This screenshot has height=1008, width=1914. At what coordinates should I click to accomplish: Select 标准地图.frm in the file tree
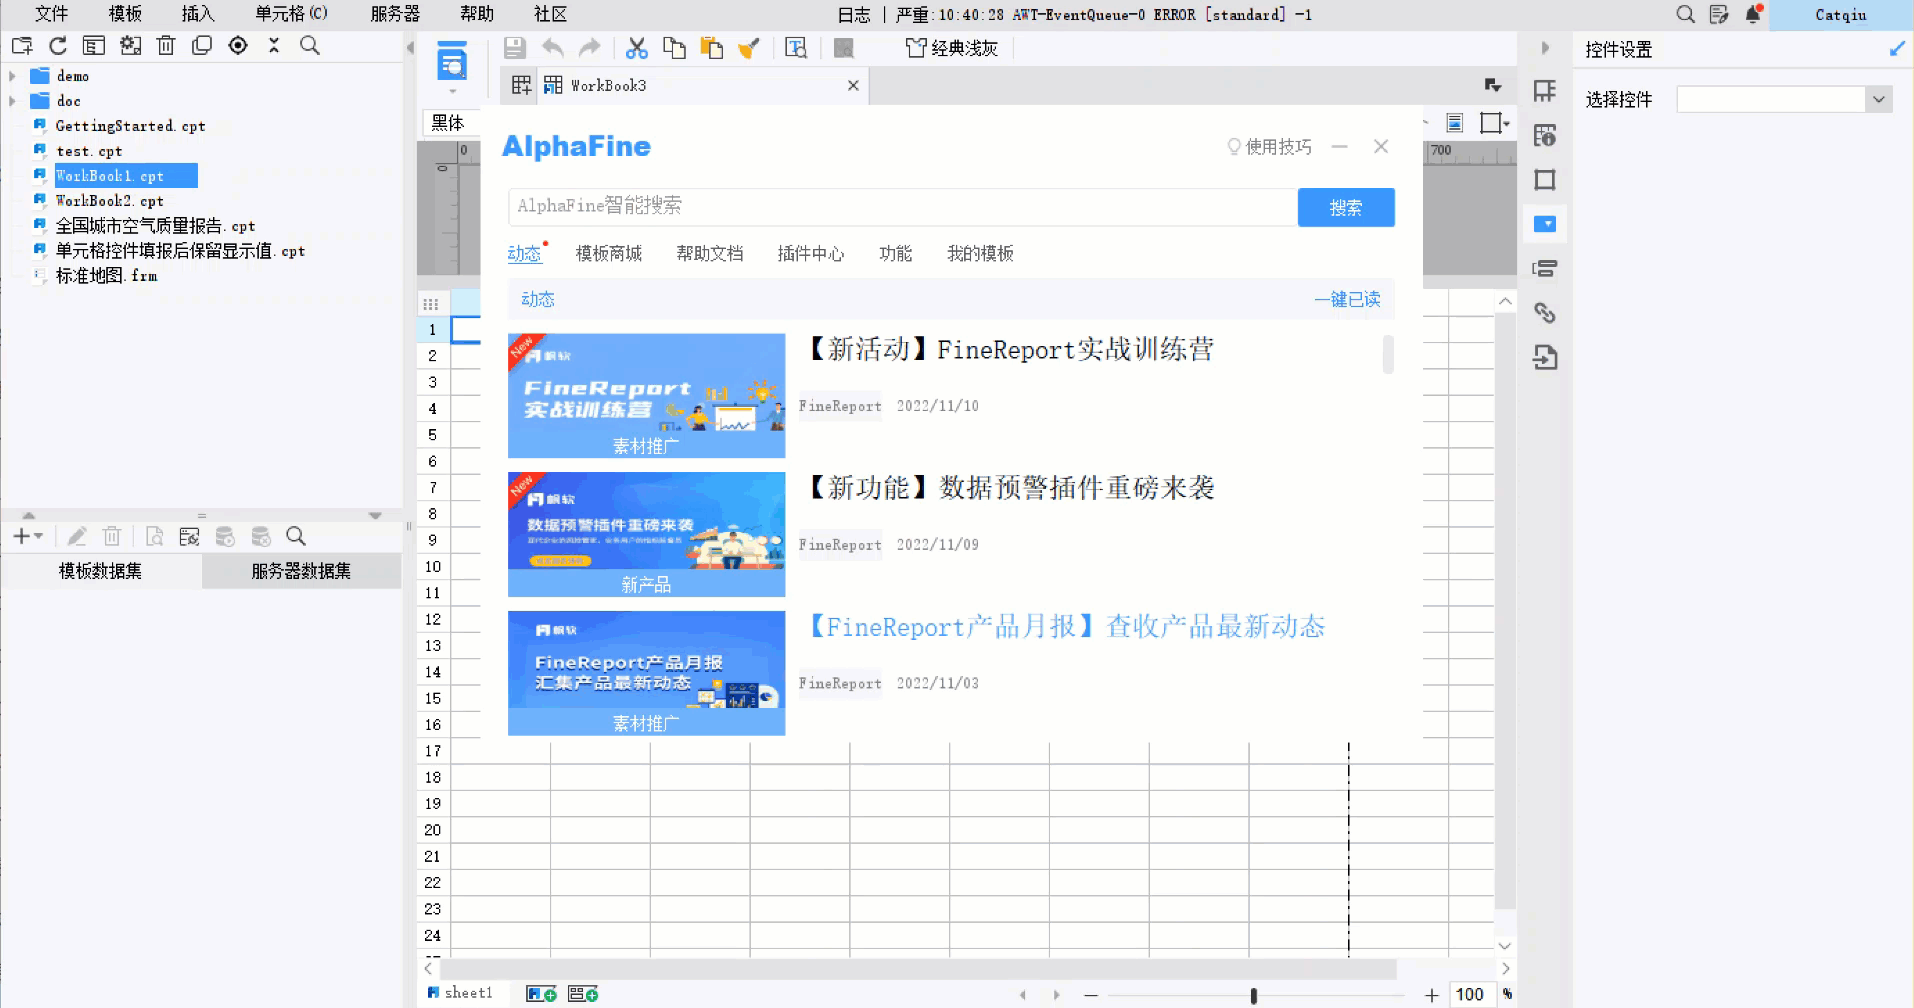coord(106,276)
